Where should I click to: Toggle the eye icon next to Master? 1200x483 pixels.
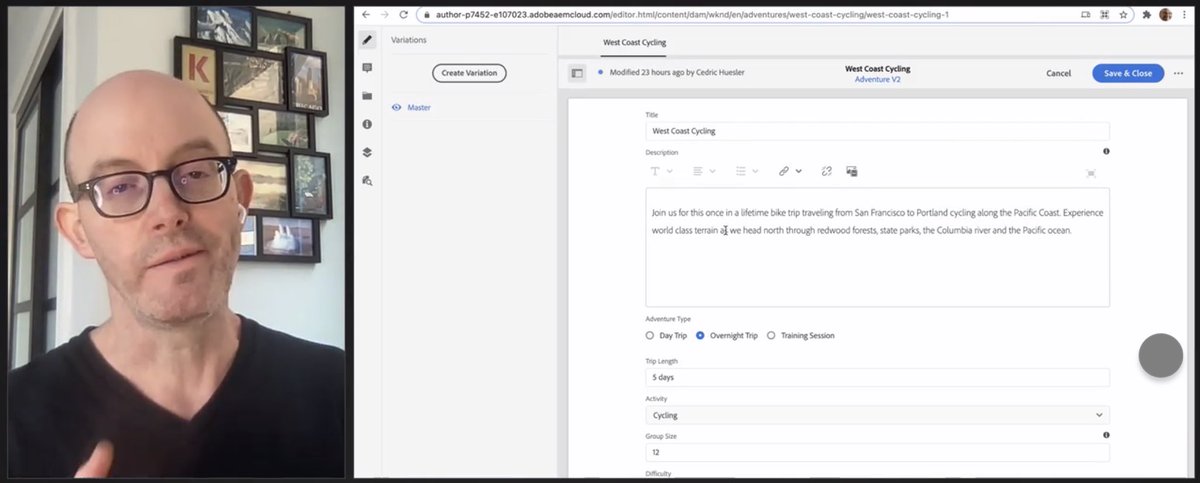396,107
